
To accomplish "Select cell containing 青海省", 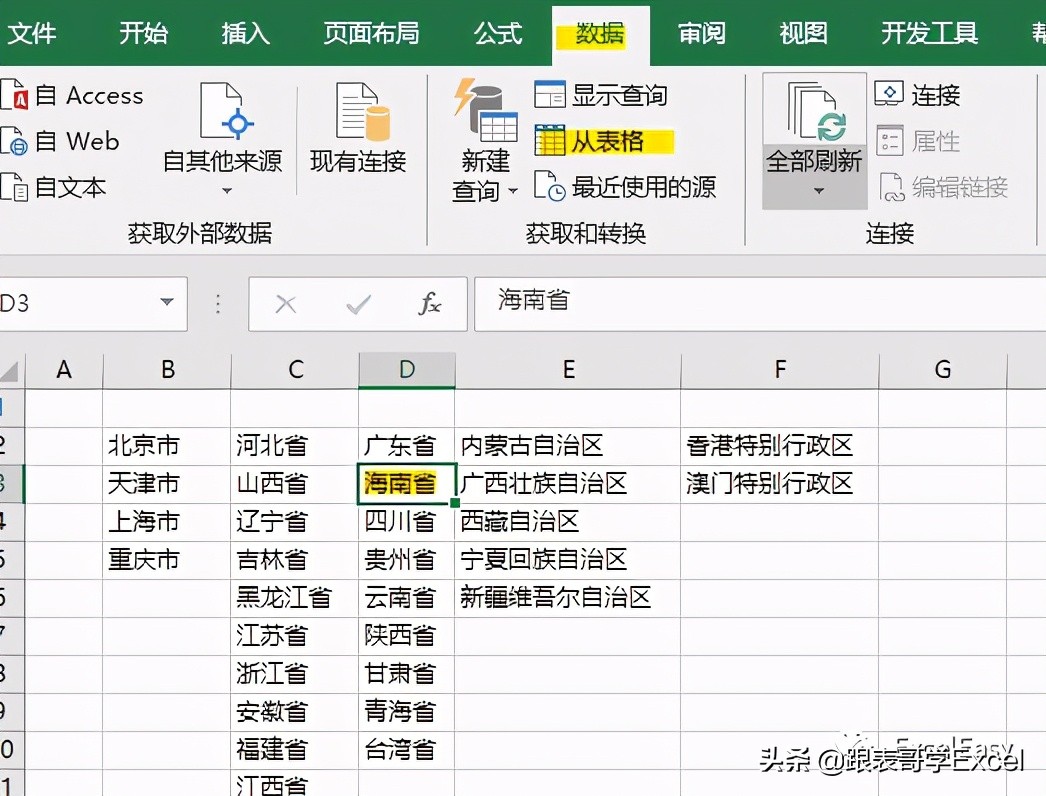I will (407, 712).
